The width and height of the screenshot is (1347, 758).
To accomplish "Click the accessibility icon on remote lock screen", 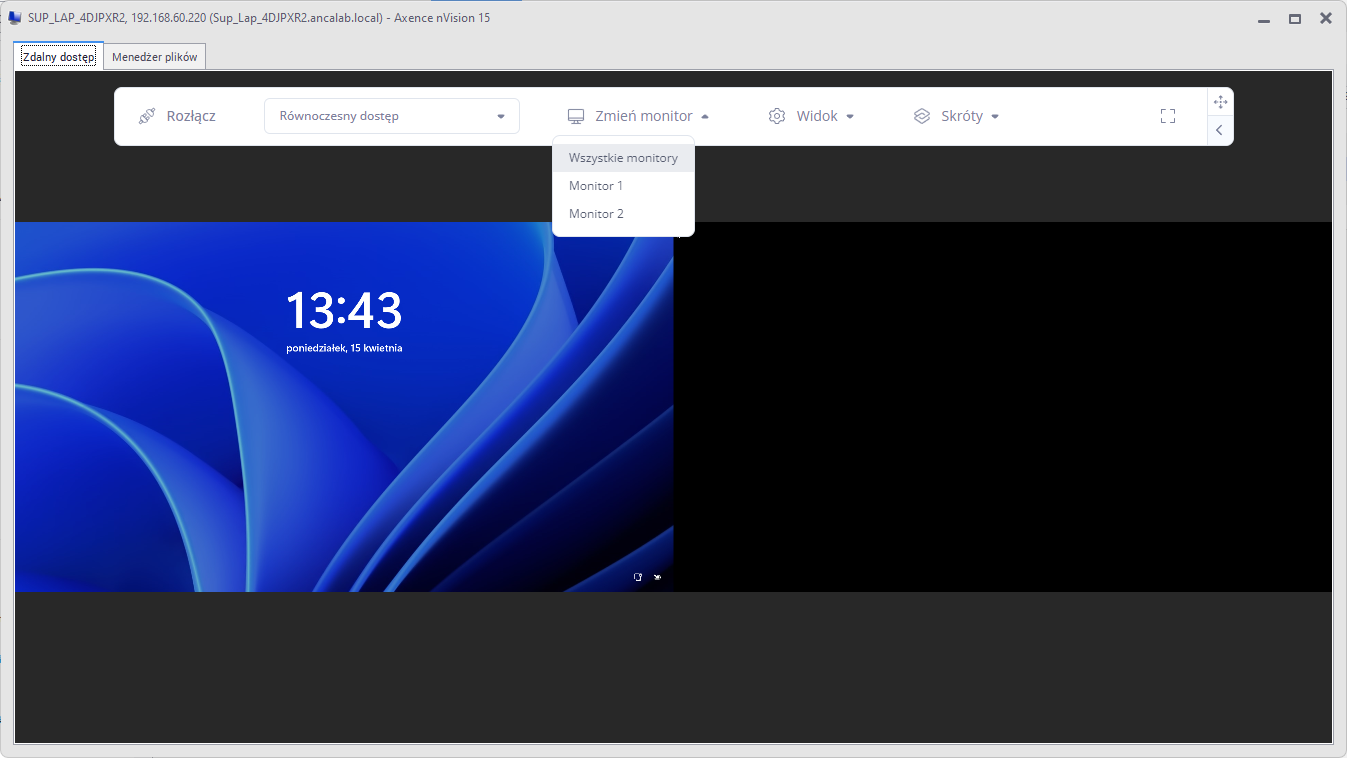I will (657, 577).
